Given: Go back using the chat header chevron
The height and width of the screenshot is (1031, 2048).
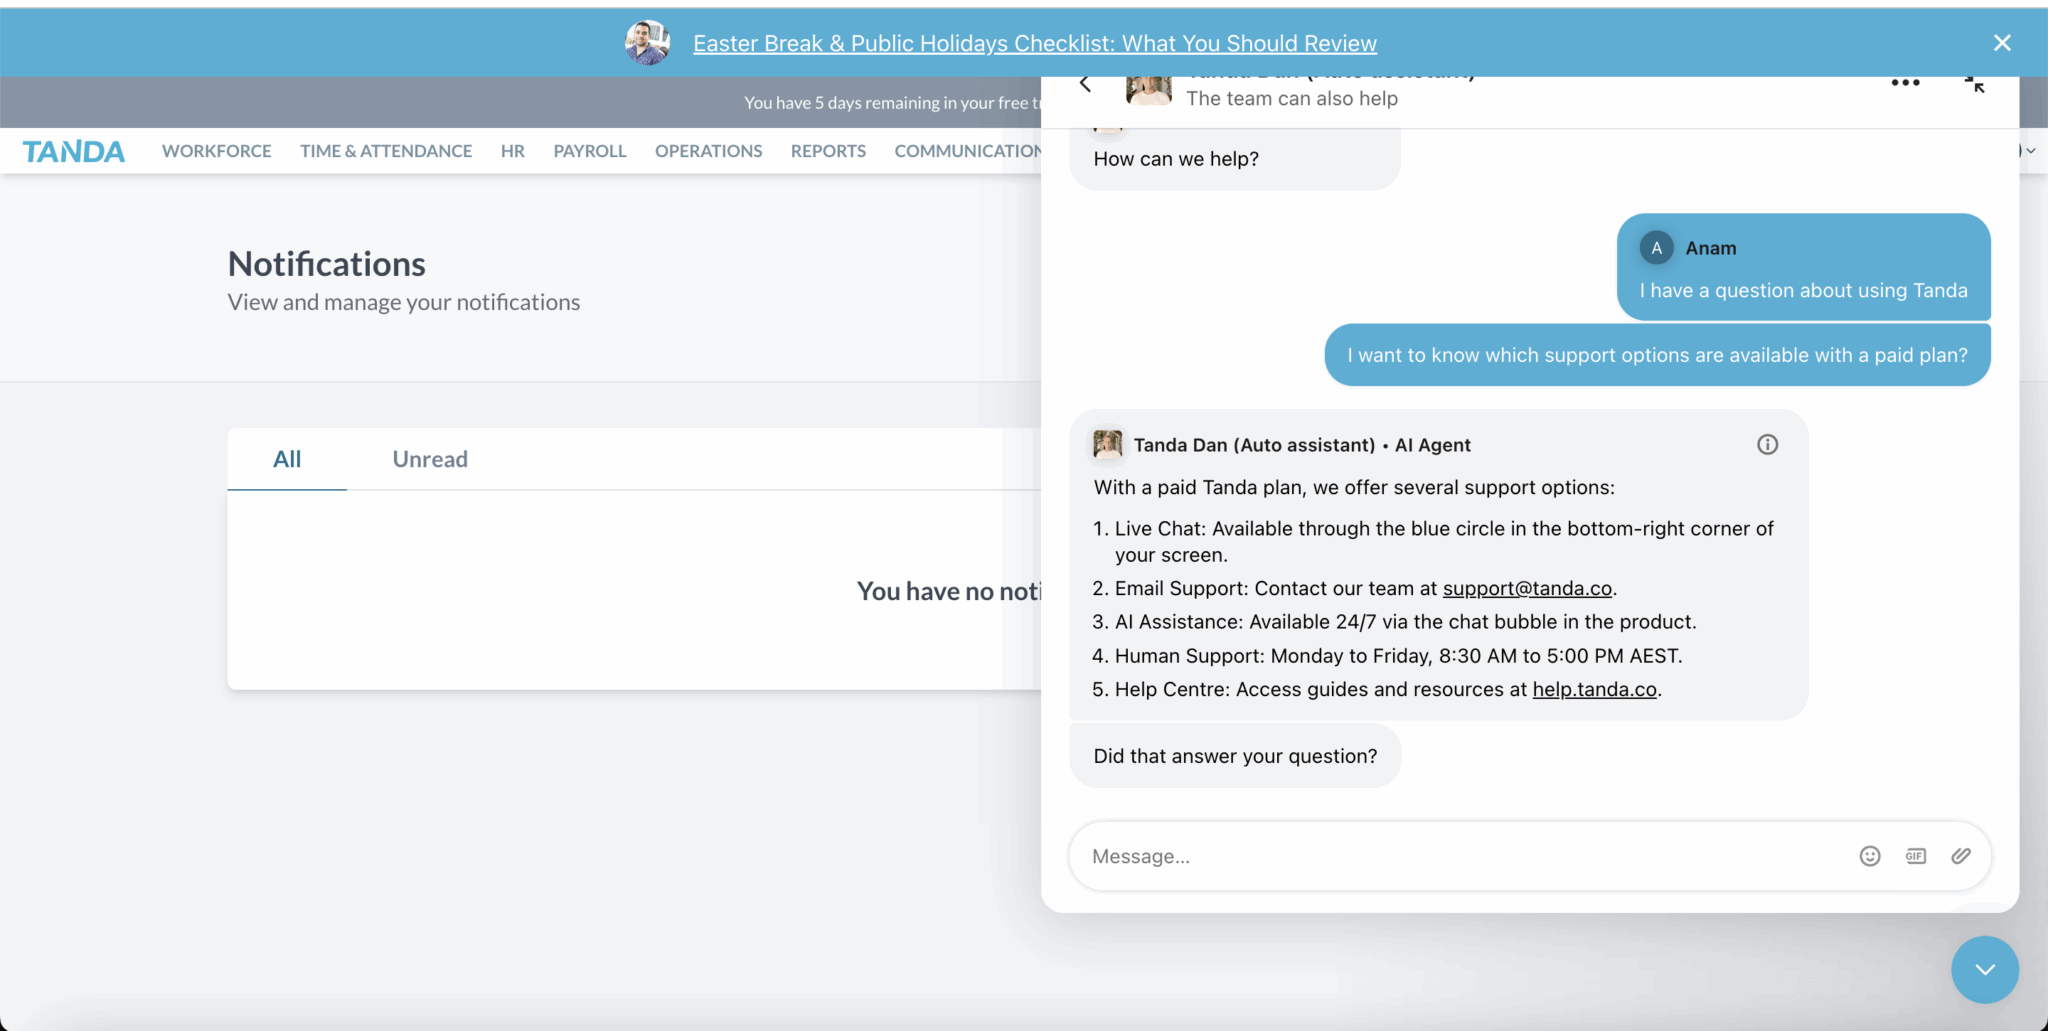Looking at the screenshot, I should point(1085,83).
